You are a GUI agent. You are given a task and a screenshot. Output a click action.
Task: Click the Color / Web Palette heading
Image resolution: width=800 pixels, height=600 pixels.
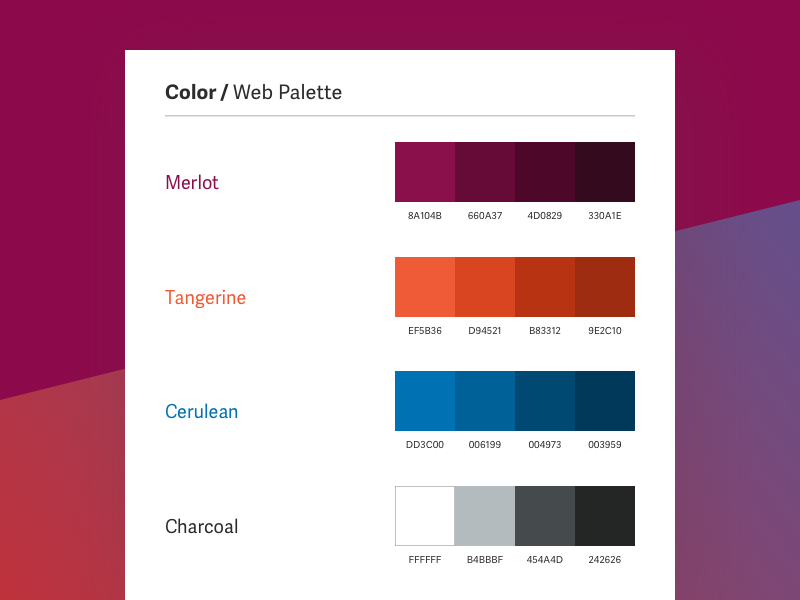point(253,93)
